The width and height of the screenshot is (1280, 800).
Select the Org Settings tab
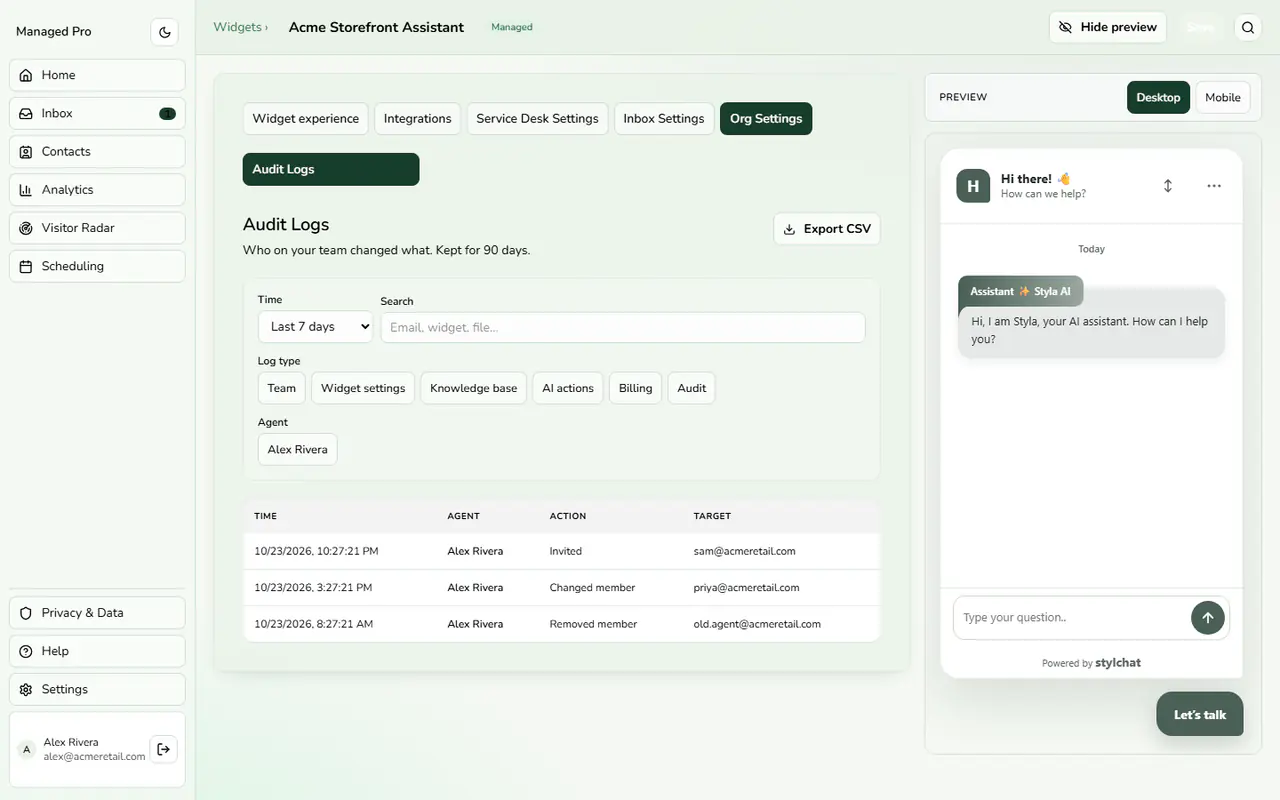(x=766, y=118)
